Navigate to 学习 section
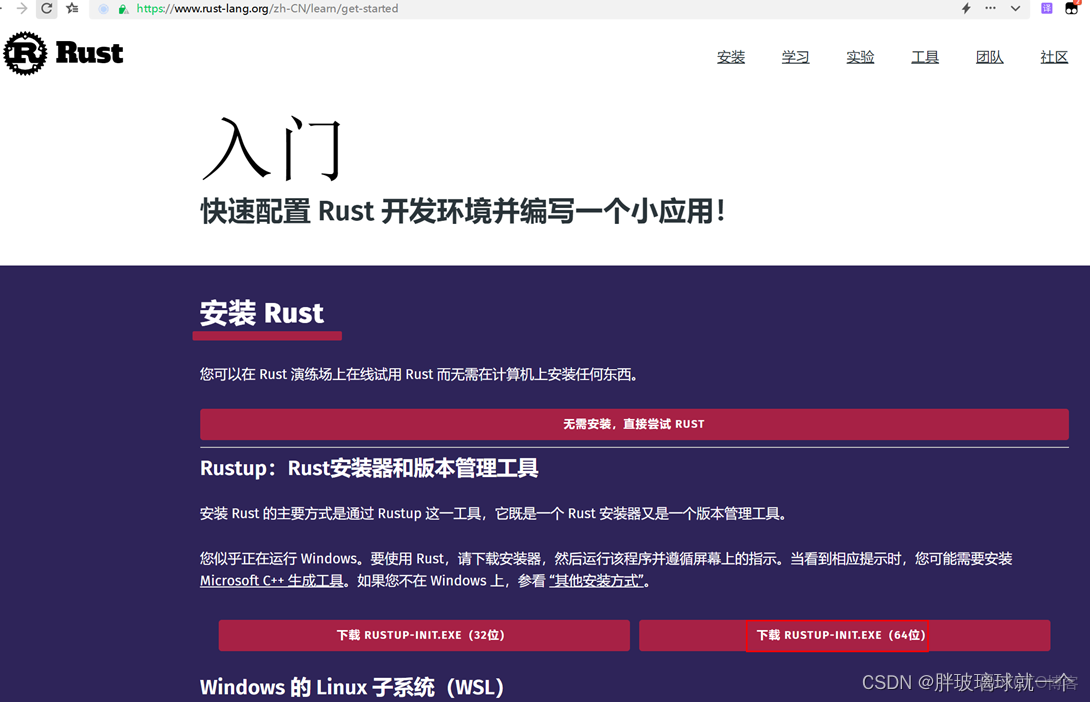The image size is (1090, 702). click(x=796, y=57)
